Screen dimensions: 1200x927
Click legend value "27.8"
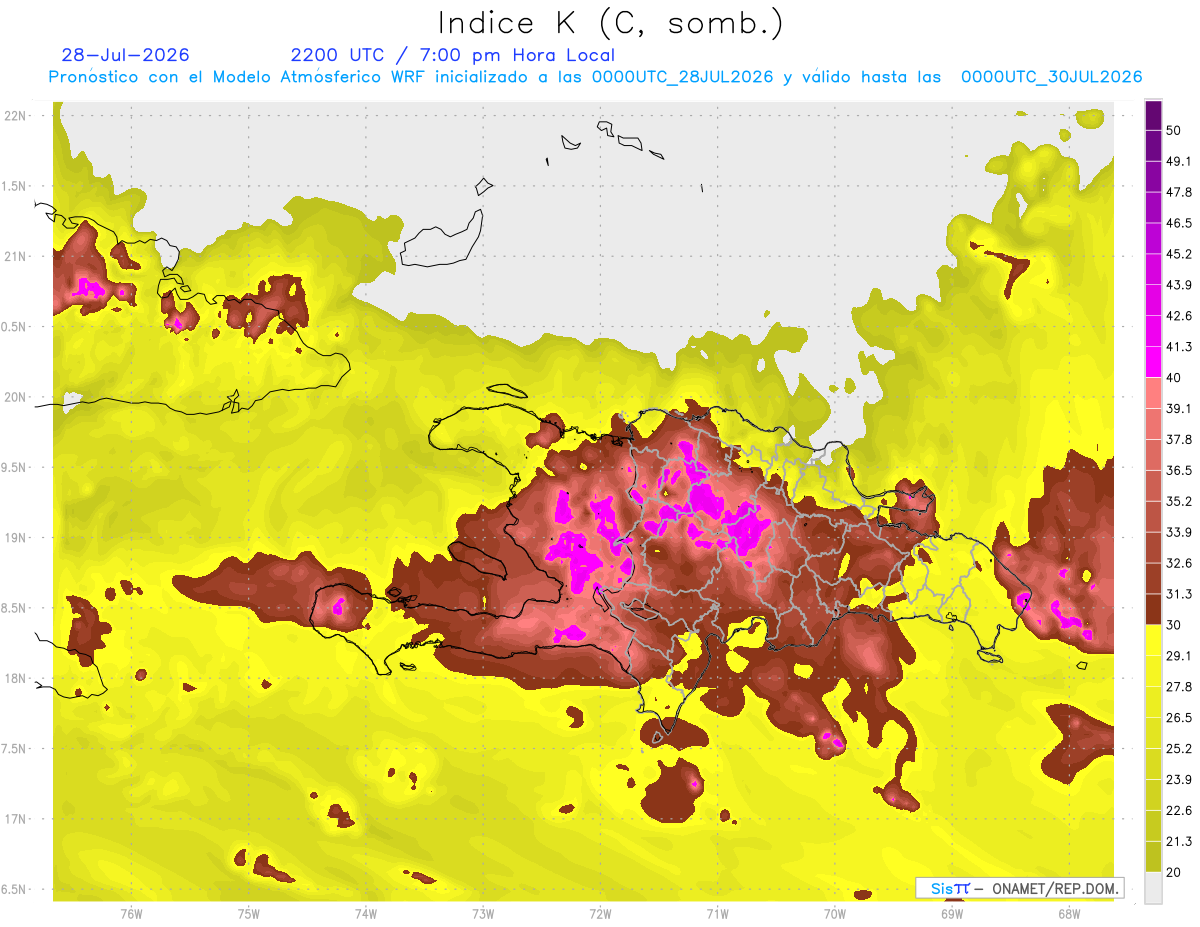tap(1178, 686)
